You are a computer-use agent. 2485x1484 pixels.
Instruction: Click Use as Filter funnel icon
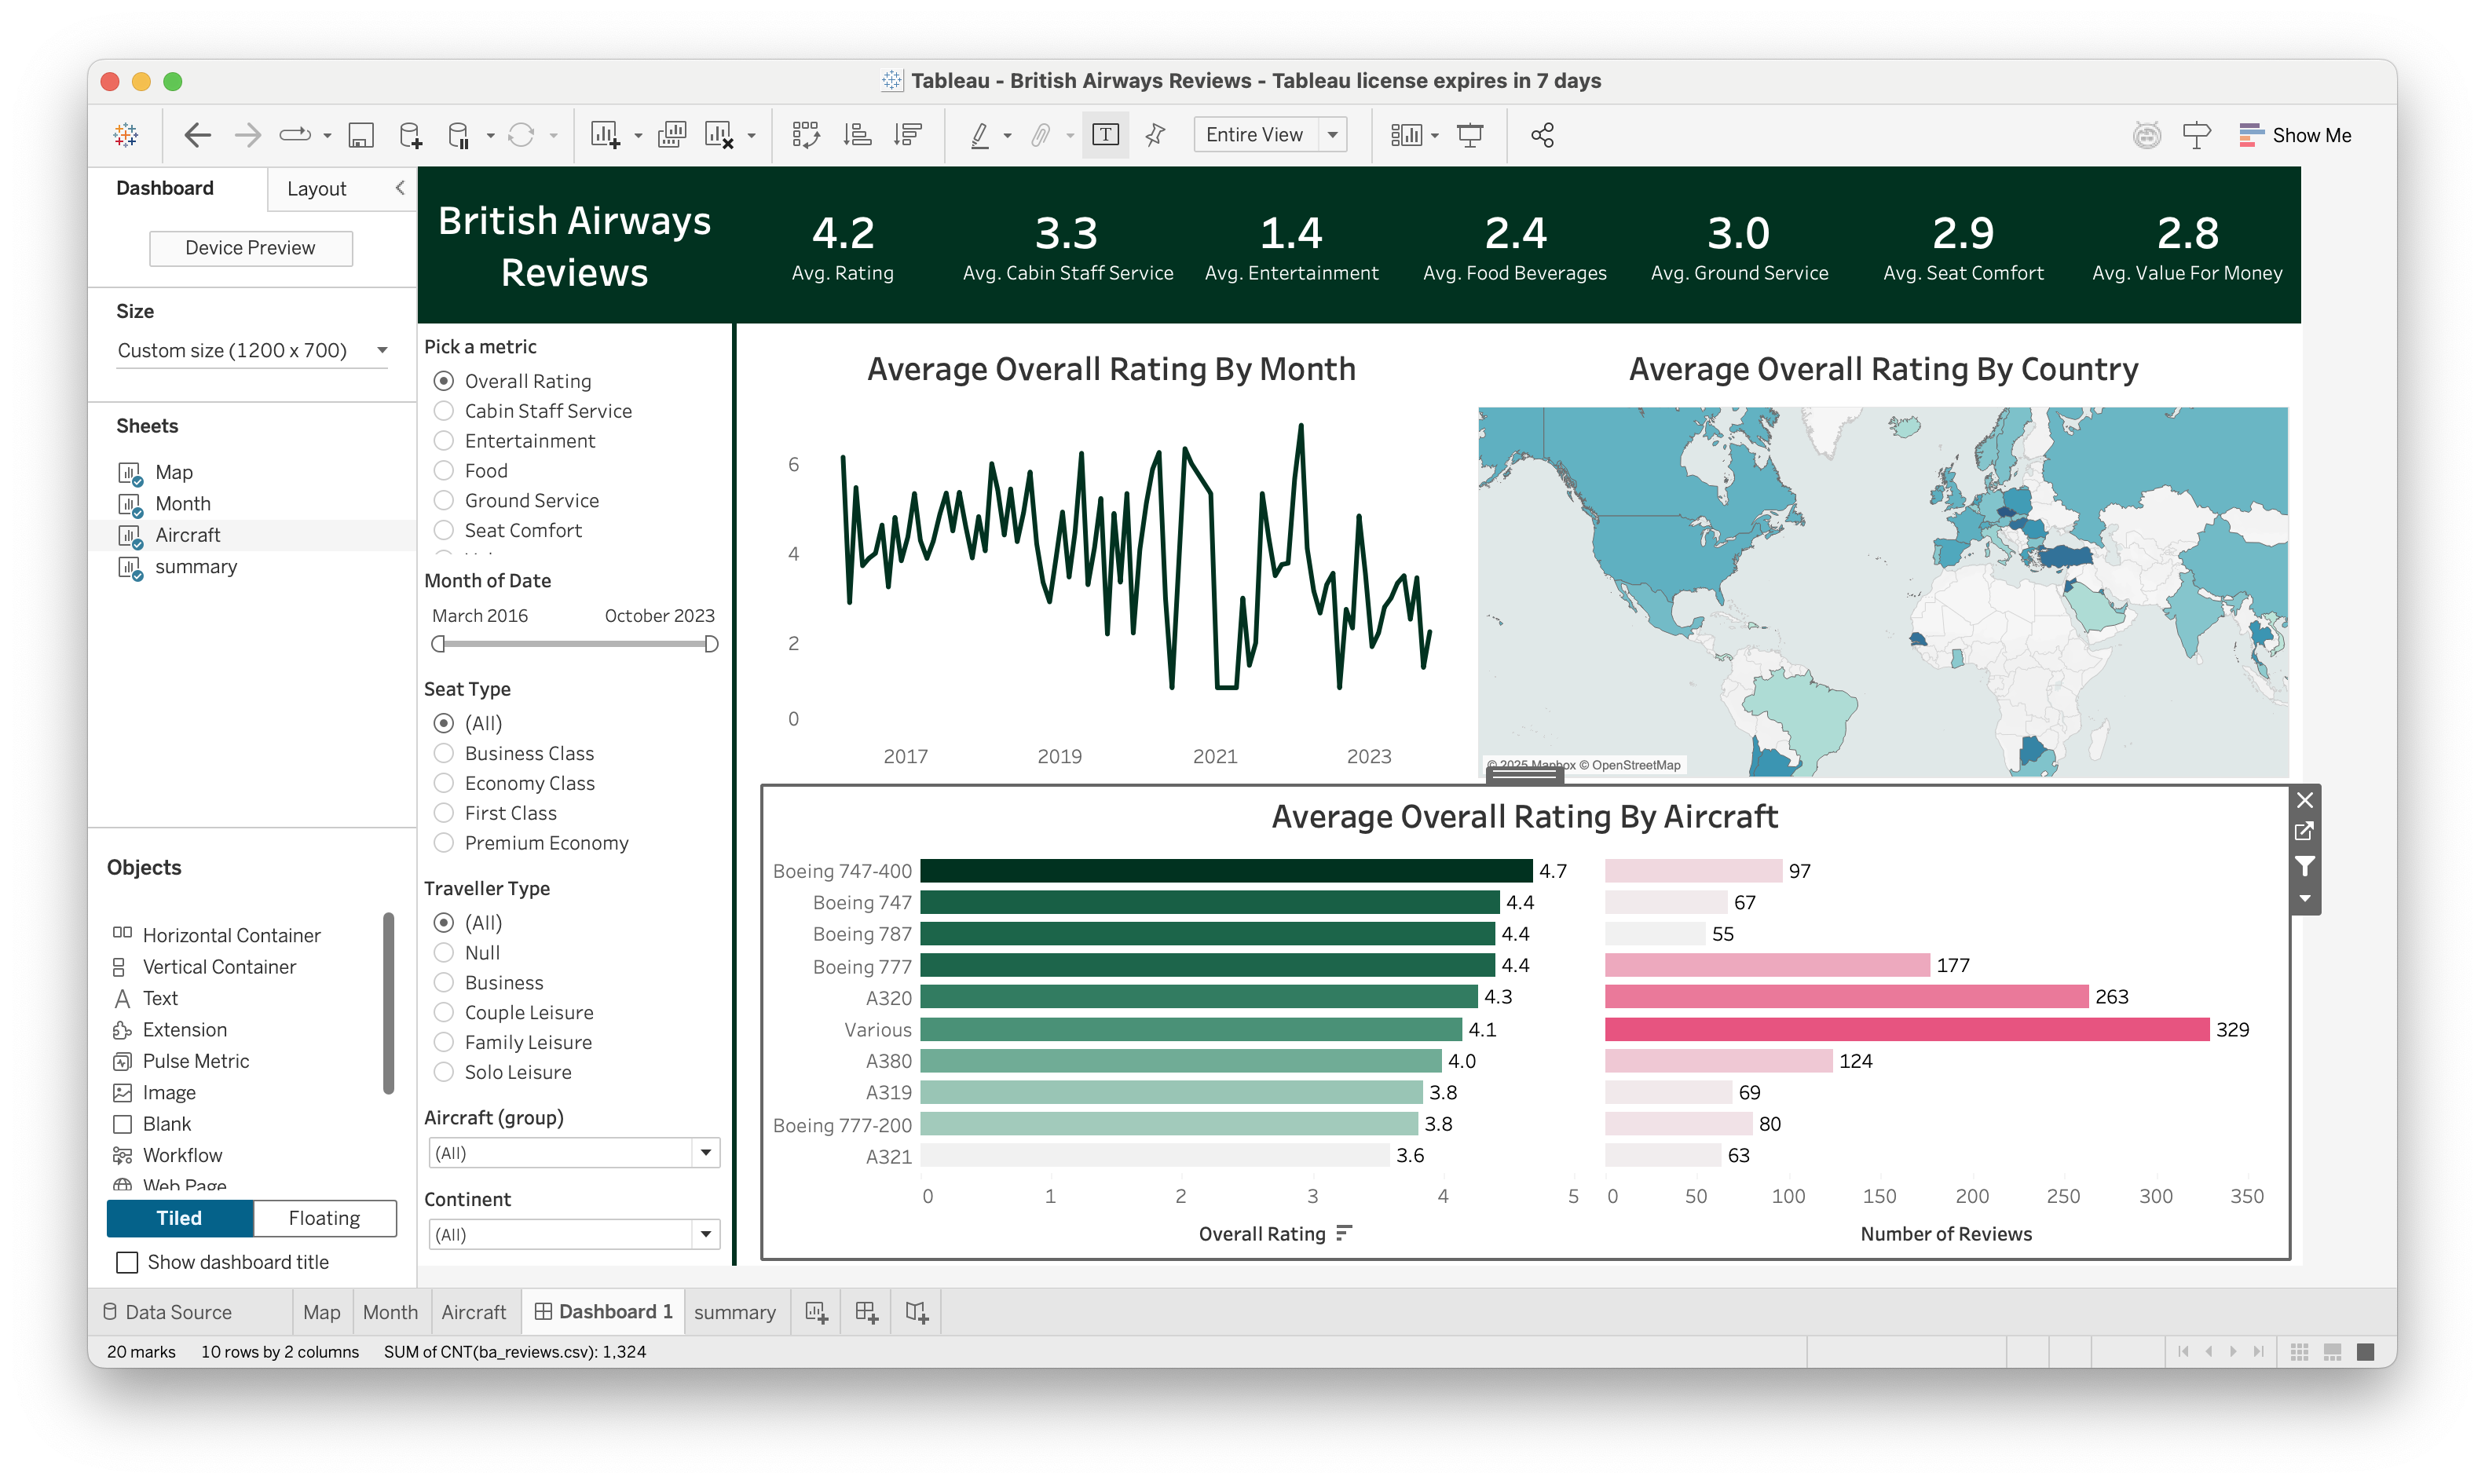point(2305,866)
